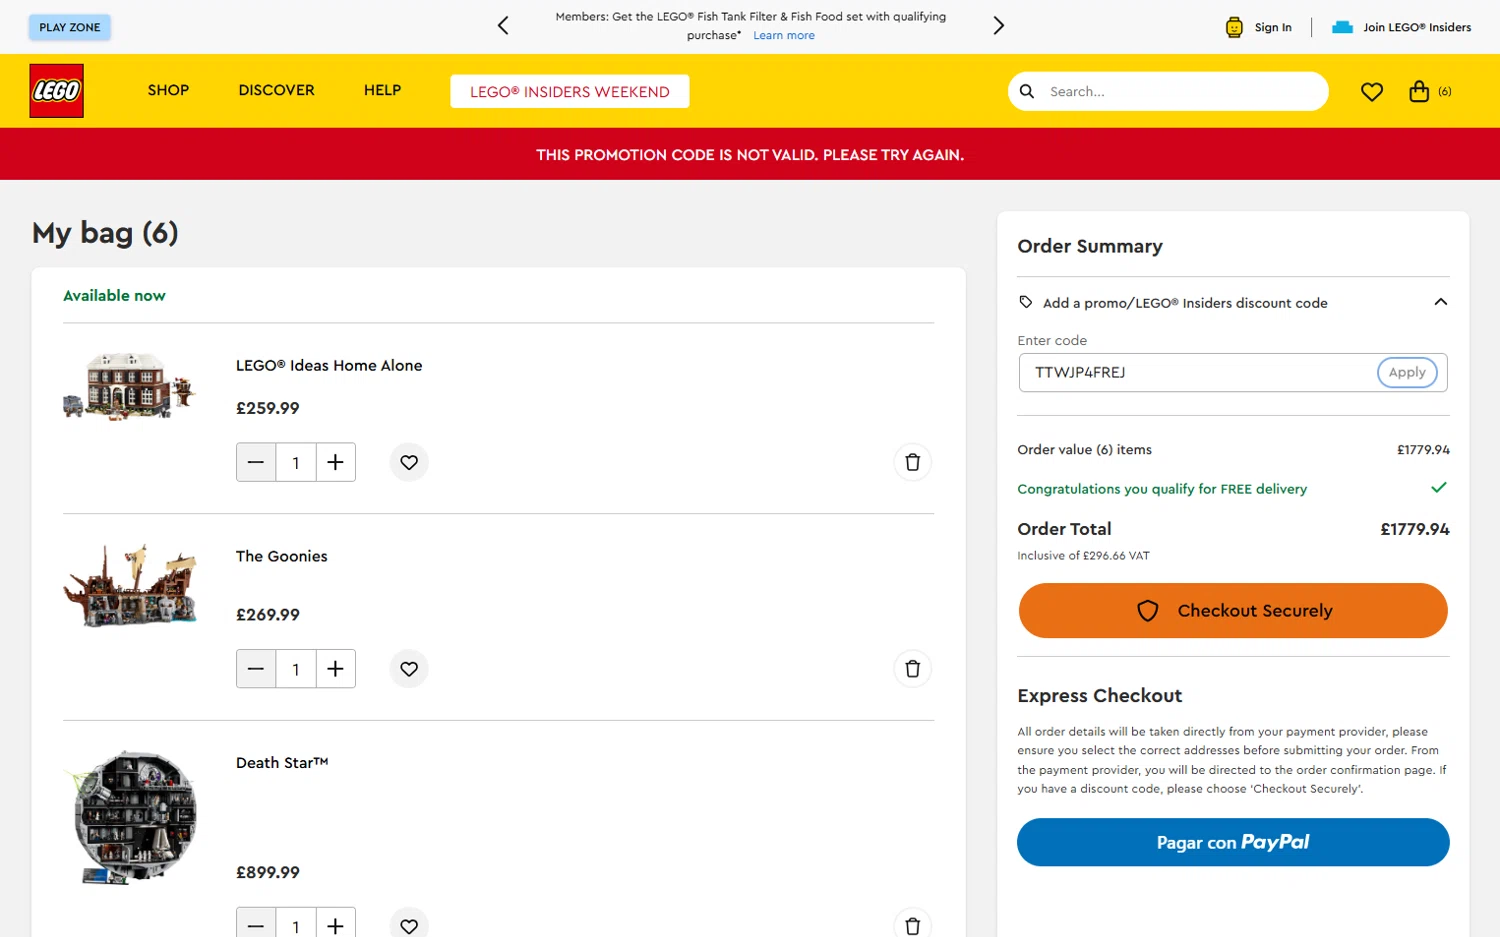The height and width of the screenshot is (937, 1500).
Task: Click the 'Inclusive of £296.66 VAT' text
Action: pos(1083,556)
